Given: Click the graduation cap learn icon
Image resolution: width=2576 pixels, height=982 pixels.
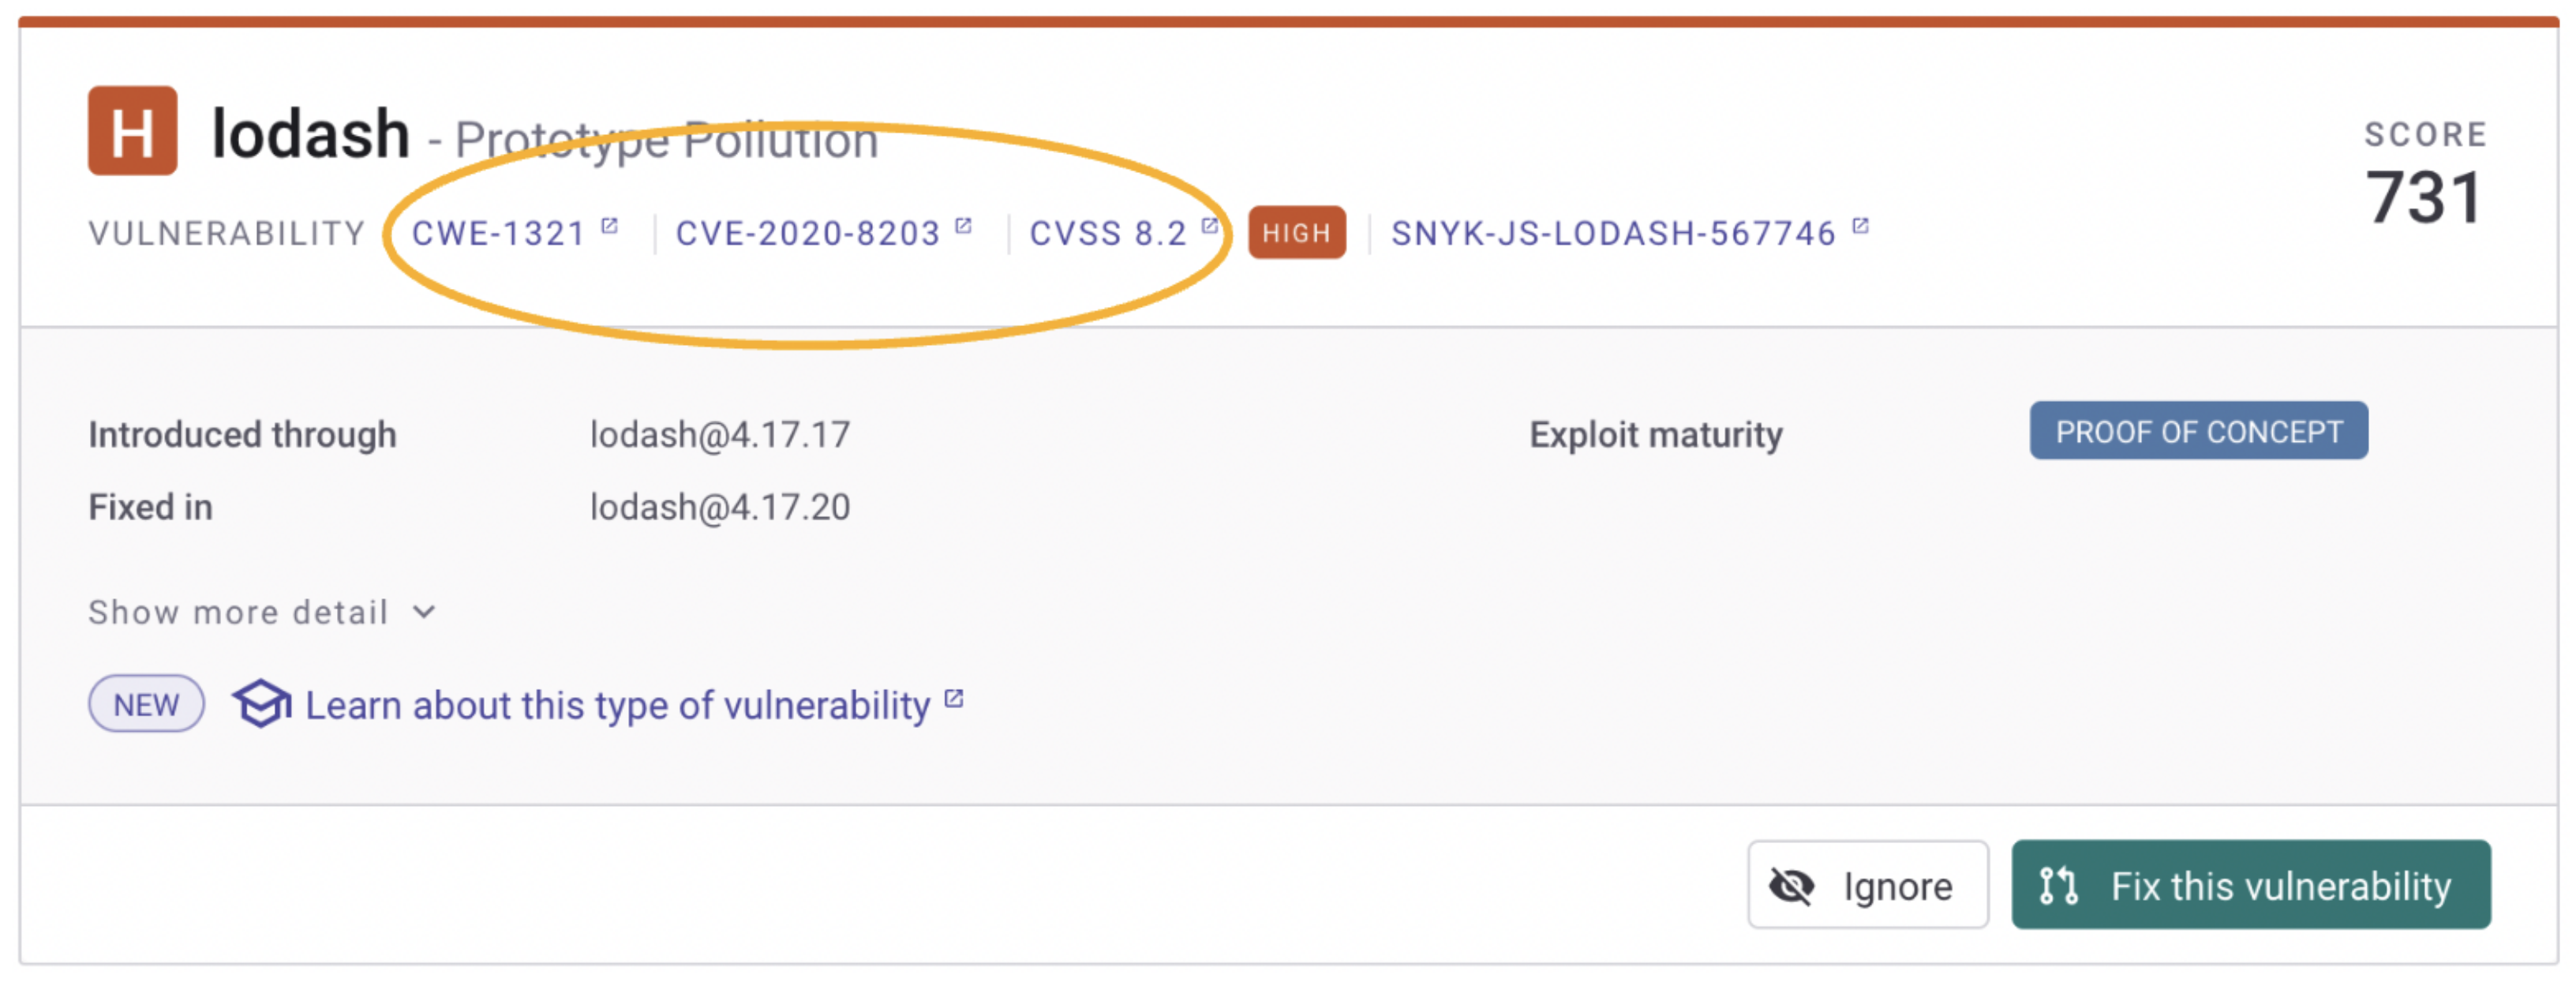Looking at the screenshot, I should click(261, 704).
